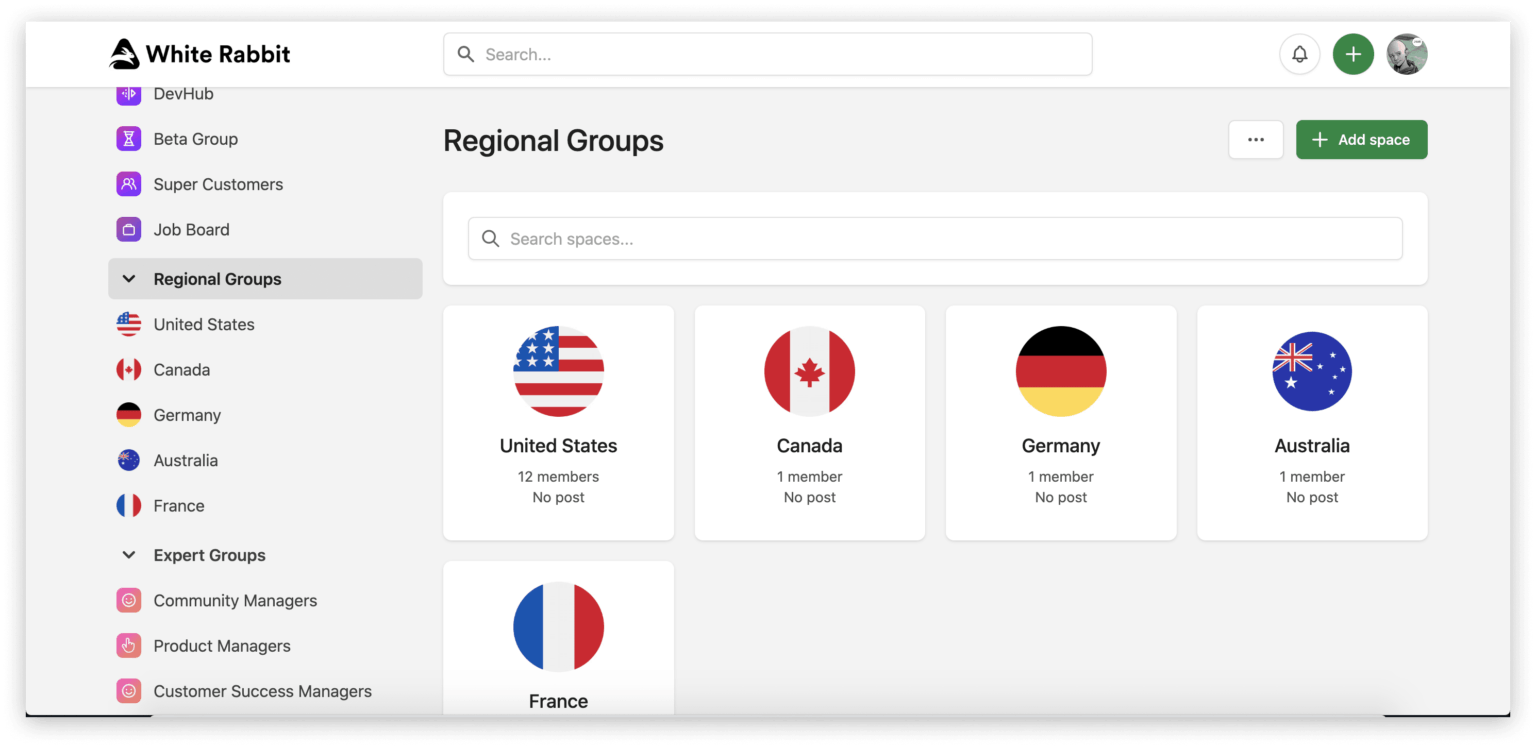
Task: Click 'No post' on Germany card
Action: 1061,497
